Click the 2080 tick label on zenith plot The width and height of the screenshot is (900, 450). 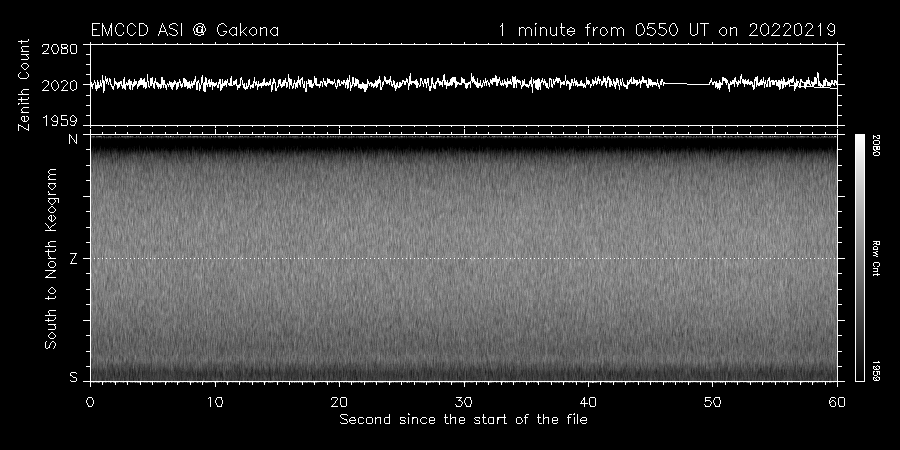coord(60,49)
